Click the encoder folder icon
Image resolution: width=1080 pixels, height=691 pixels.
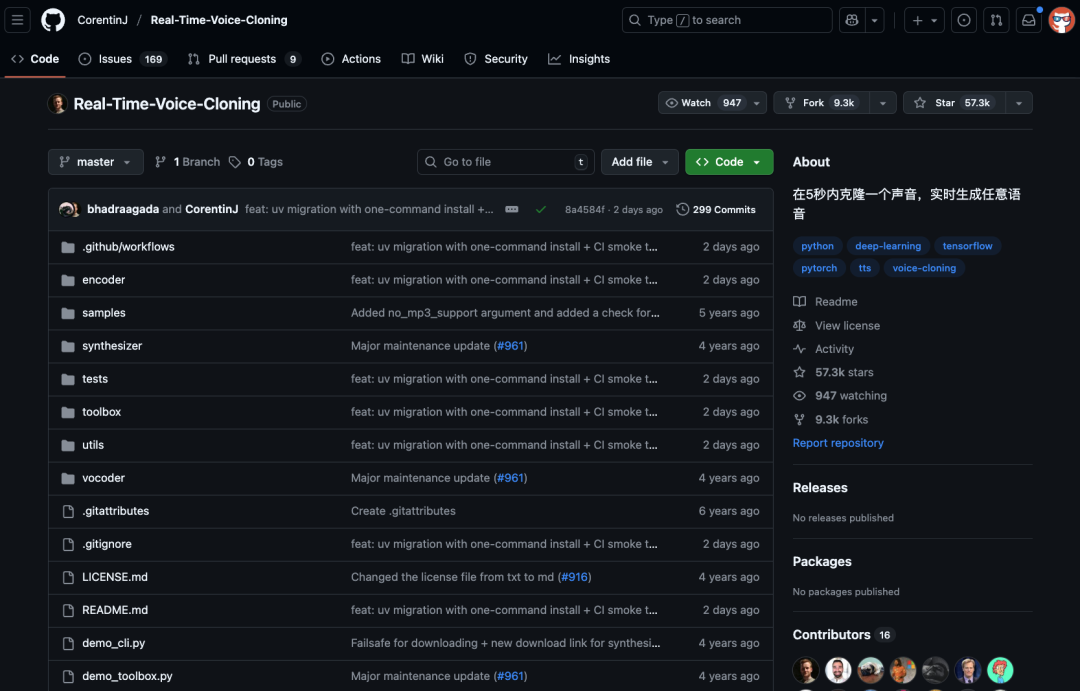pos(68,280)
